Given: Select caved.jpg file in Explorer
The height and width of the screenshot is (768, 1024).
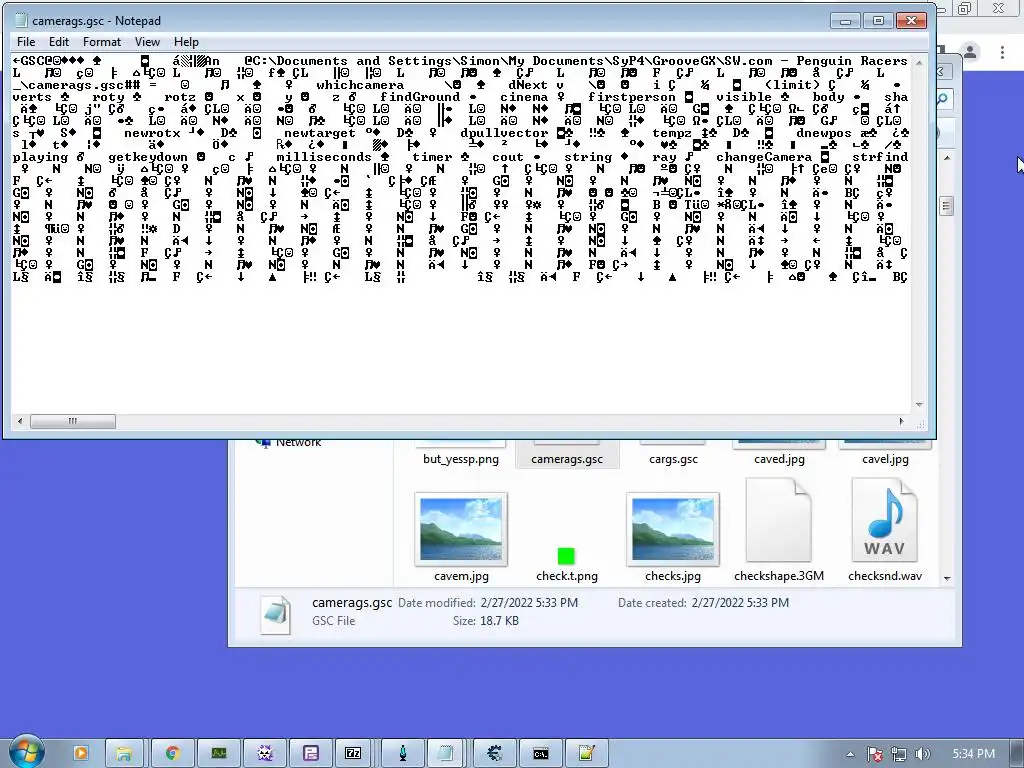Looking at the screenshot, I should [779, 459].
